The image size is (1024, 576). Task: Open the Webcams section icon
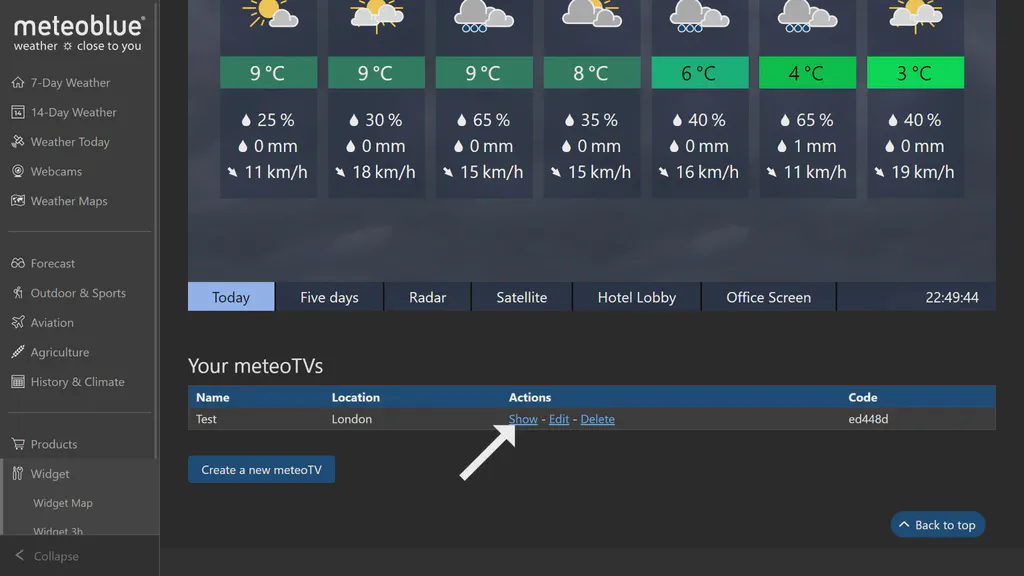click(x=18, y=171)
